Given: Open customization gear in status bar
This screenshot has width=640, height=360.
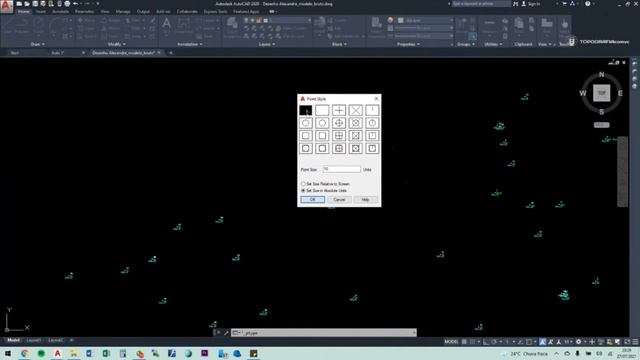Looking at the screenshot, I should pyautogui.click(x=578, y=342).
